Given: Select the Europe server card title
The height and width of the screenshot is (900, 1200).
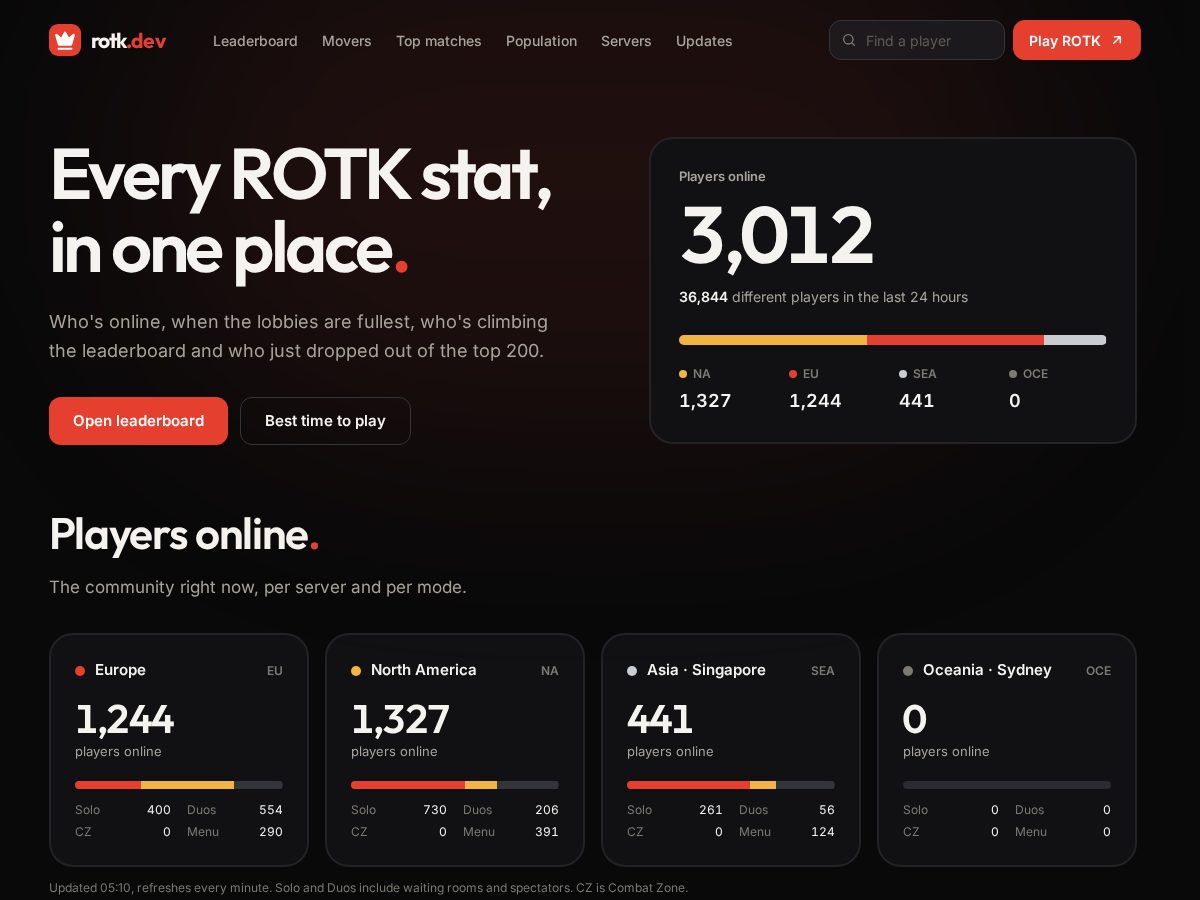Looking at the screenshot, I should point(120,670).
